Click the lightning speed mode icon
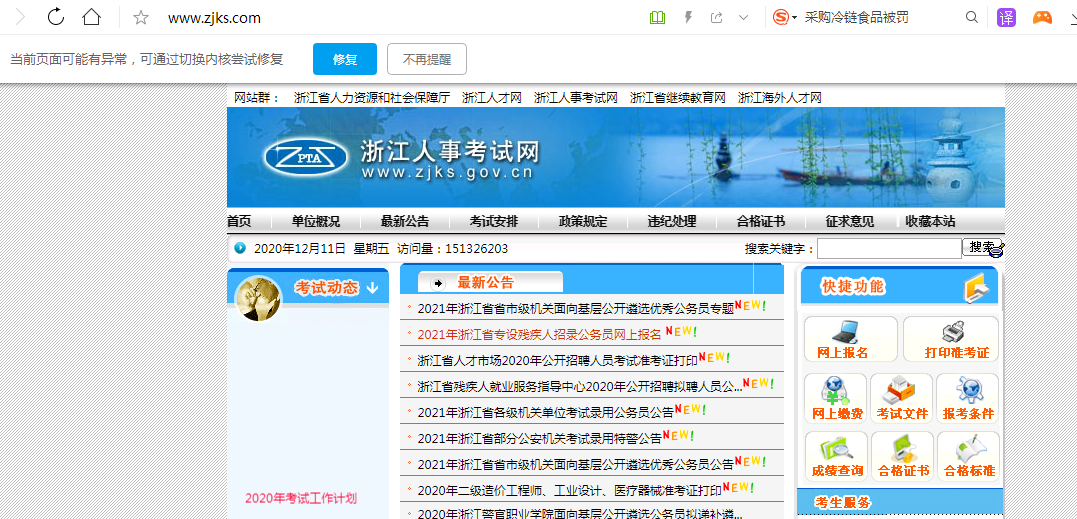The image size is (1077, 519). coord(688,18)
